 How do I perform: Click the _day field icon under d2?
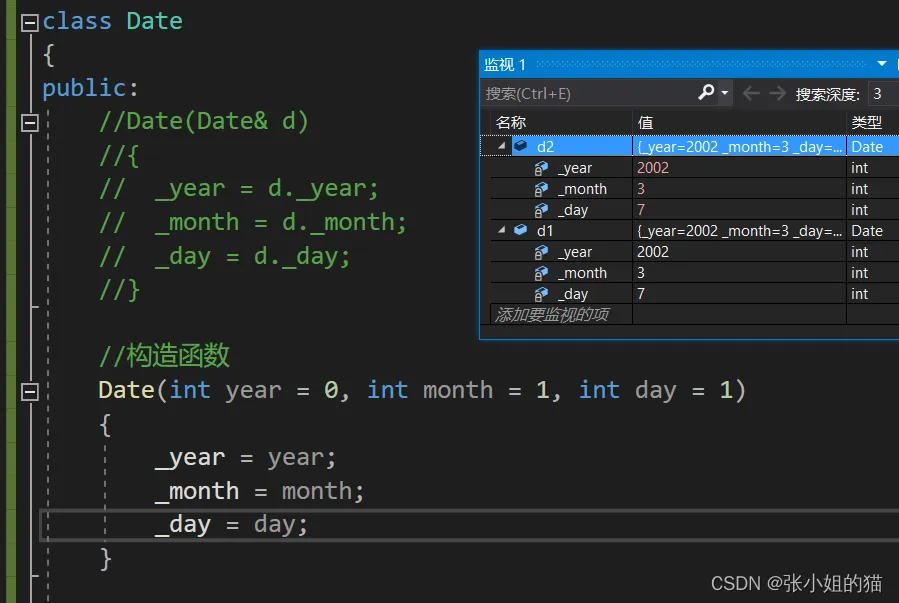pos(541,210)
